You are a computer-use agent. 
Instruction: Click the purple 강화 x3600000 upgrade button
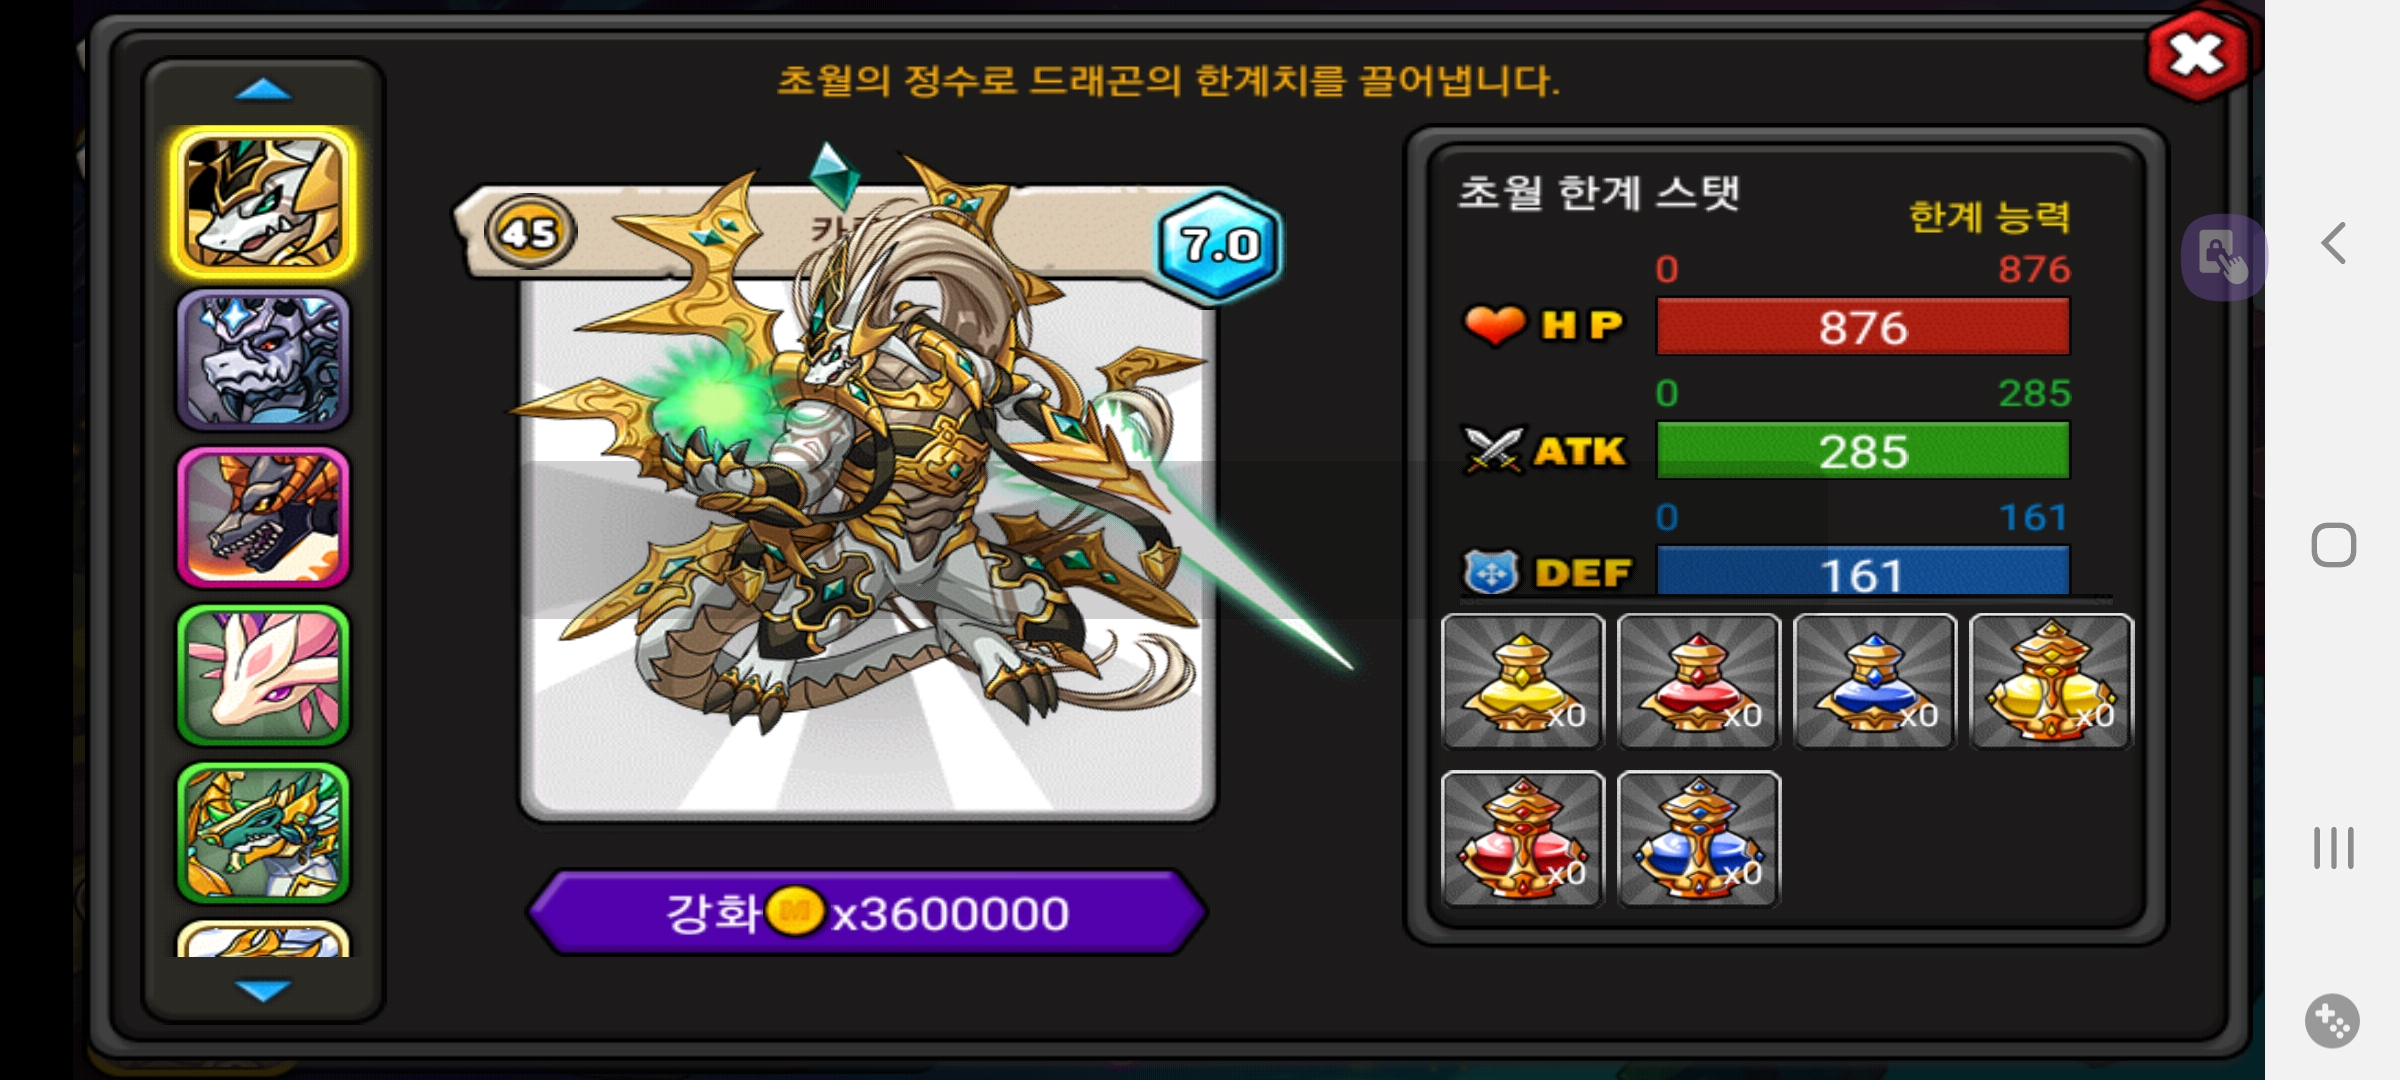(867, 912)
